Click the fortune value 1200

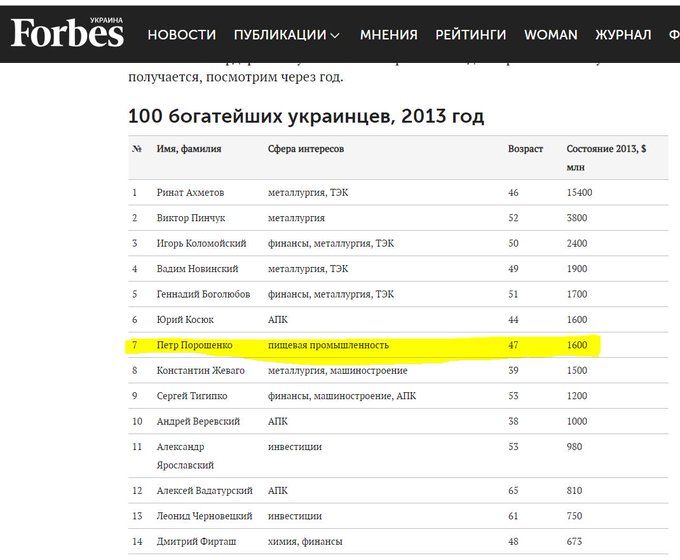point(577,396)
